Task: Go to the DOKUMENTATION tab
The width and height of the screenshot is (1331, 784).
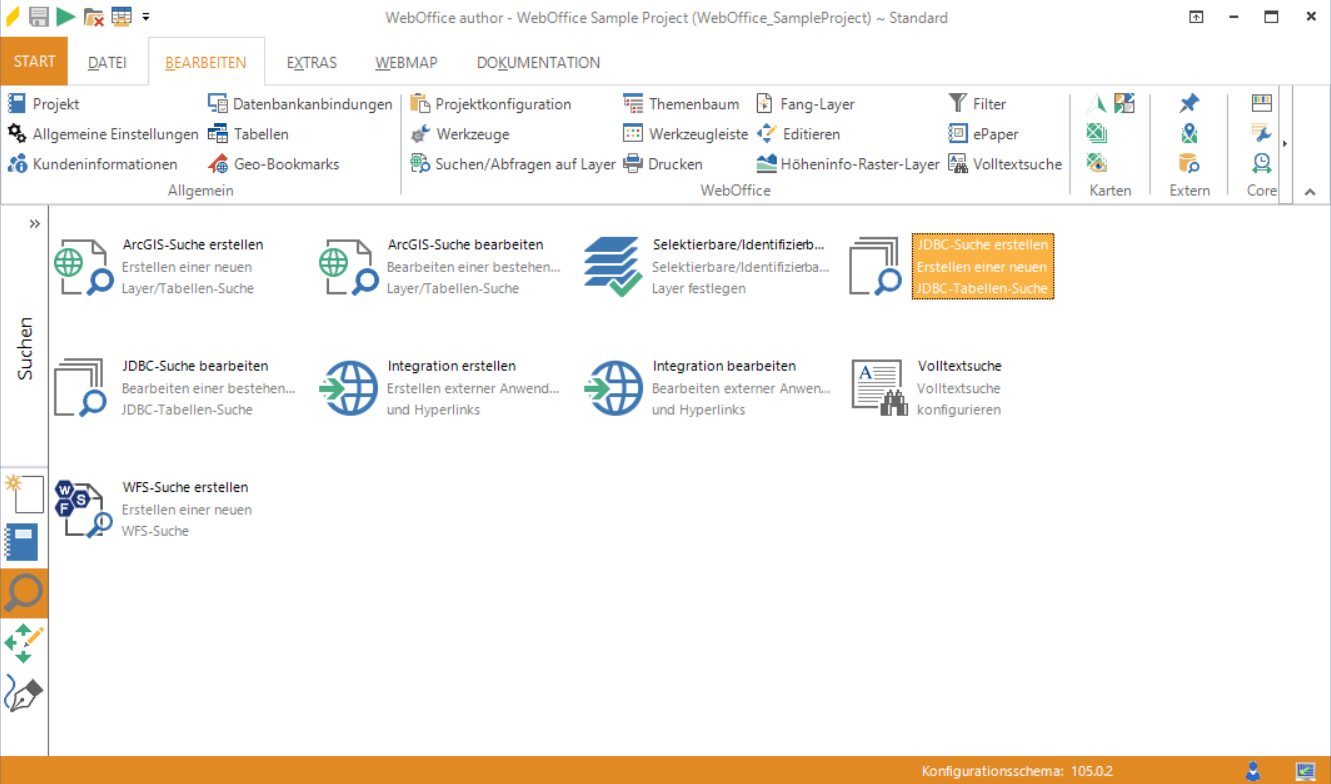Action: [538, 62]
